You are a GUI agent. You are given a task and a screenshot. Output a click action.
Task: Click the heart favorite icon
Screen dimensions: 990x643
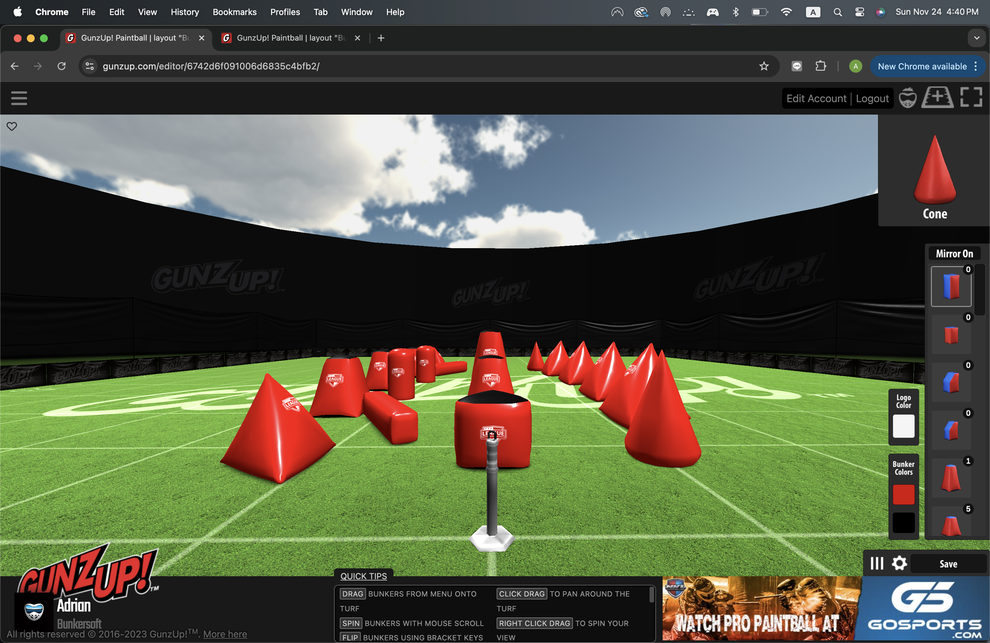(x=12, y=126)
